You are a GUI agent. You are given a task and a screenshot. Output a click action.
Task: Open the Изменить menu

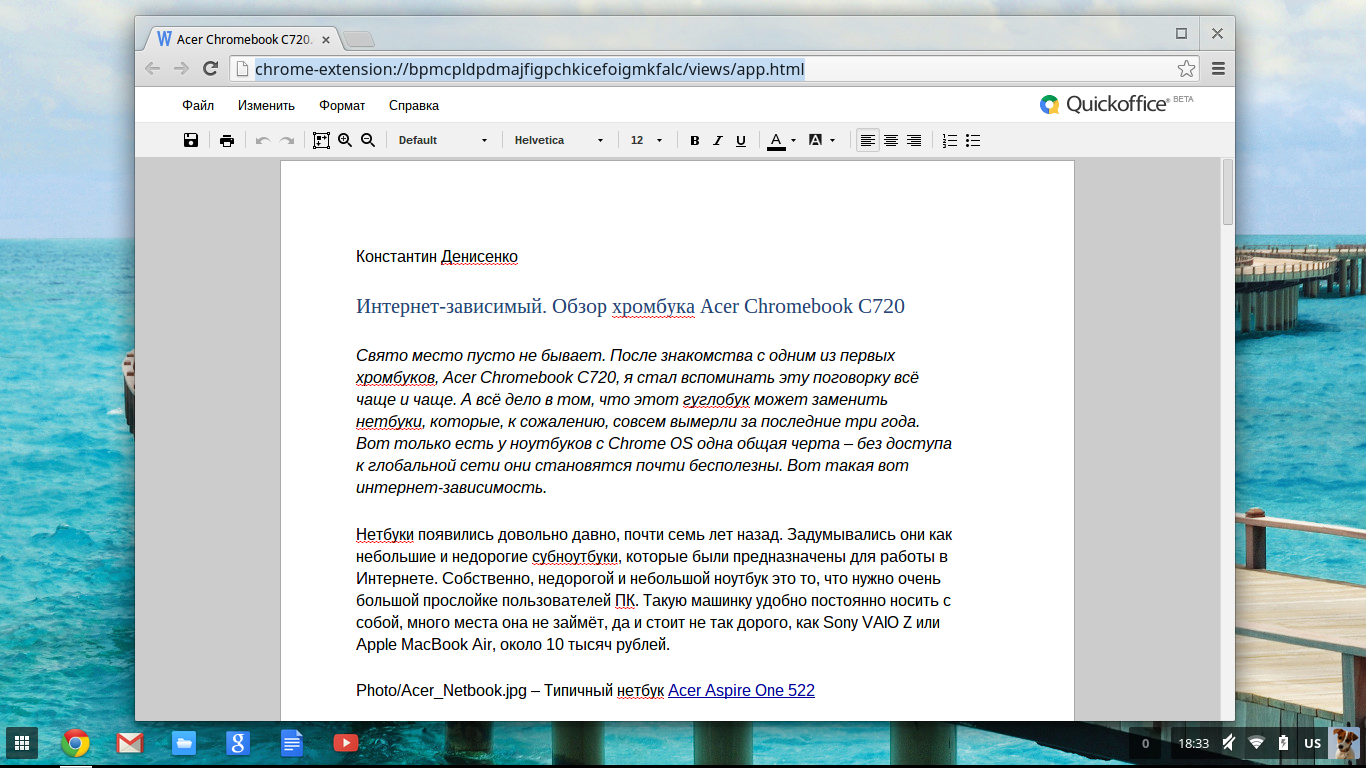(x=266, y=105)
